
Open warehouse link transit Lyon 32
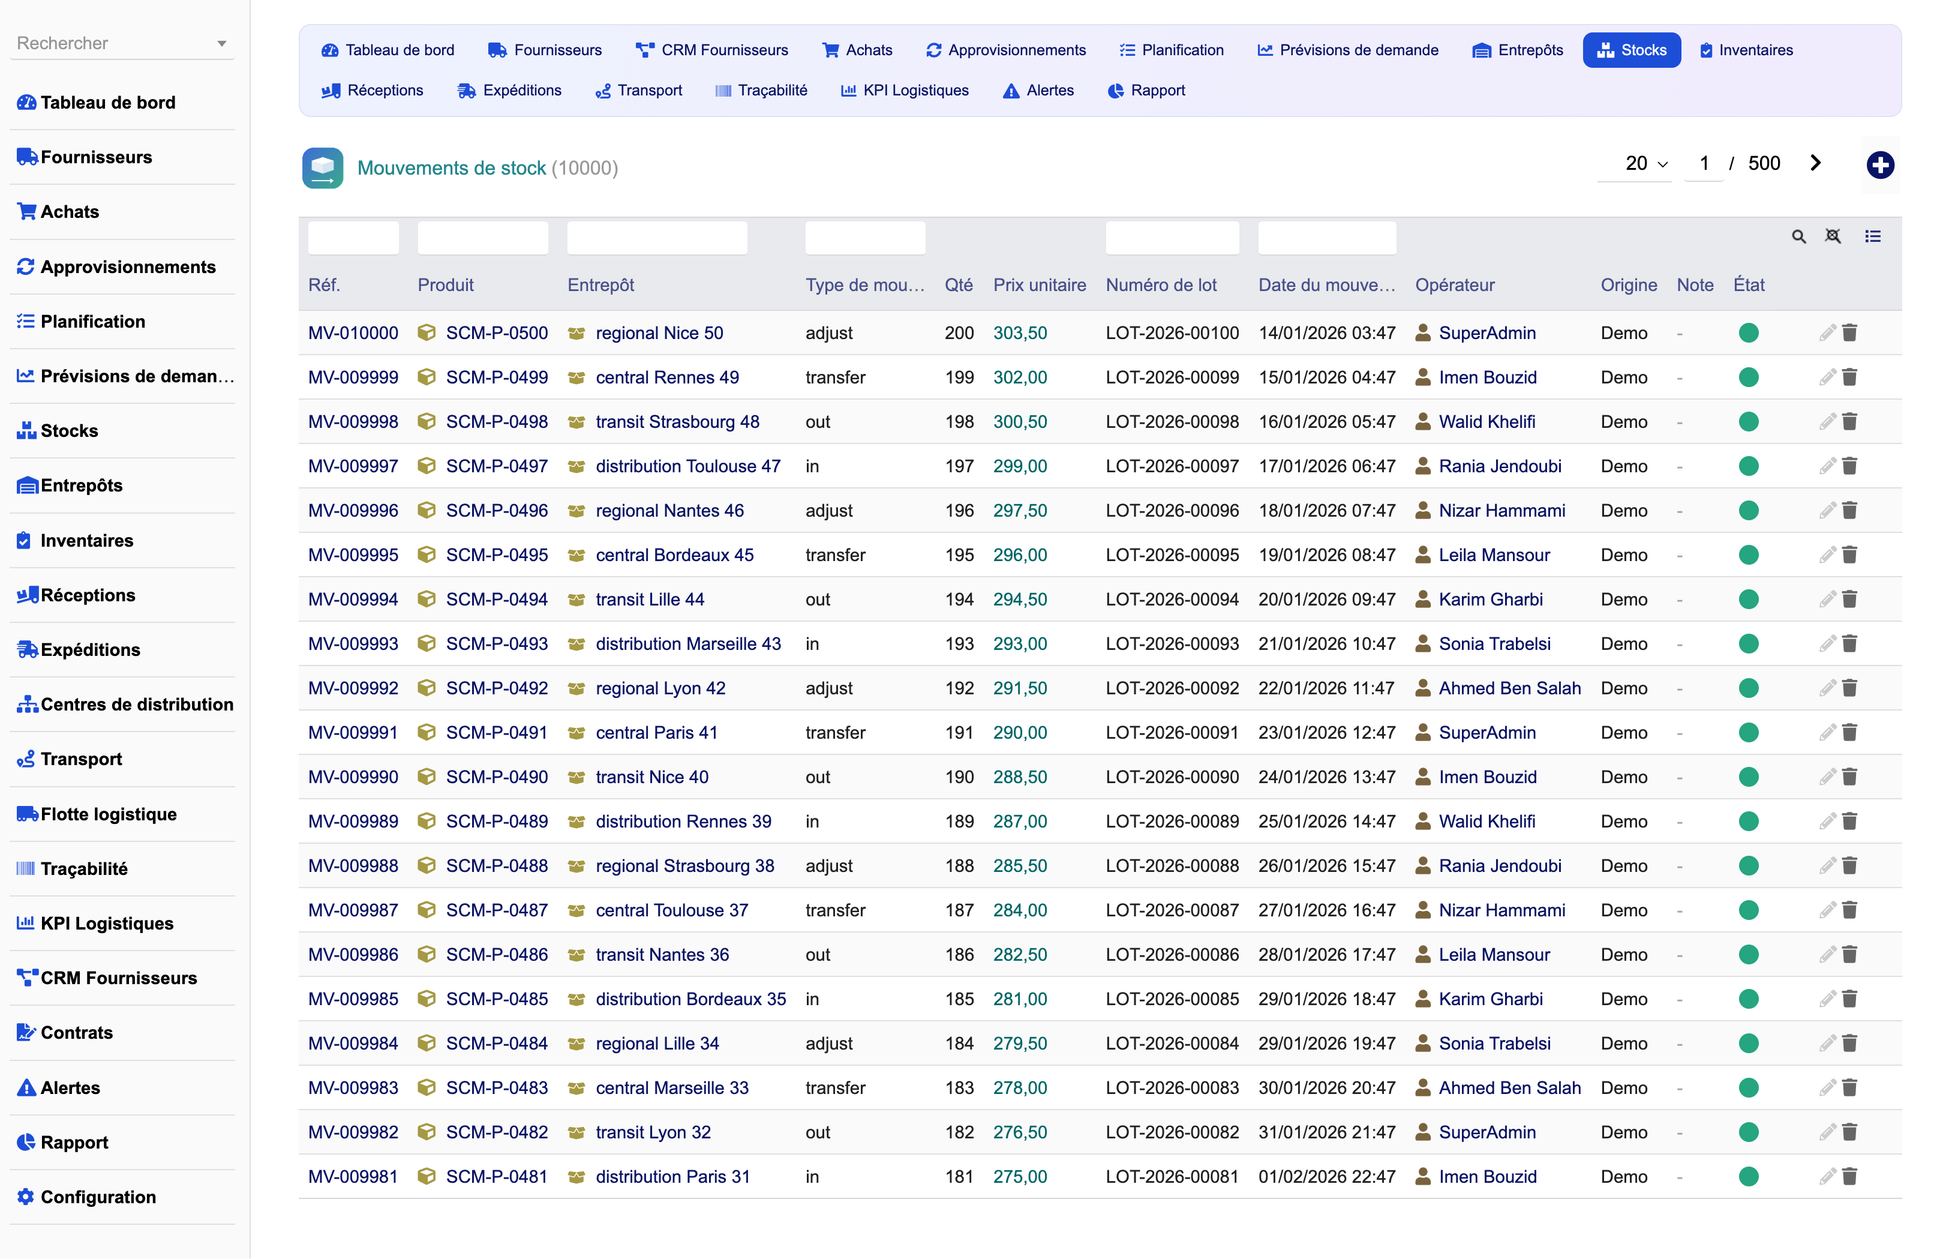tap(653, 1132)
